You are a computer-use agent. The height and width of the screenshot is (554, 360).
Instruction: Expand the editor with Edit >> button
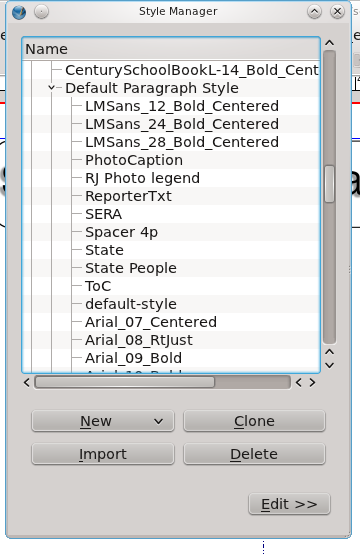coord(289,504)
